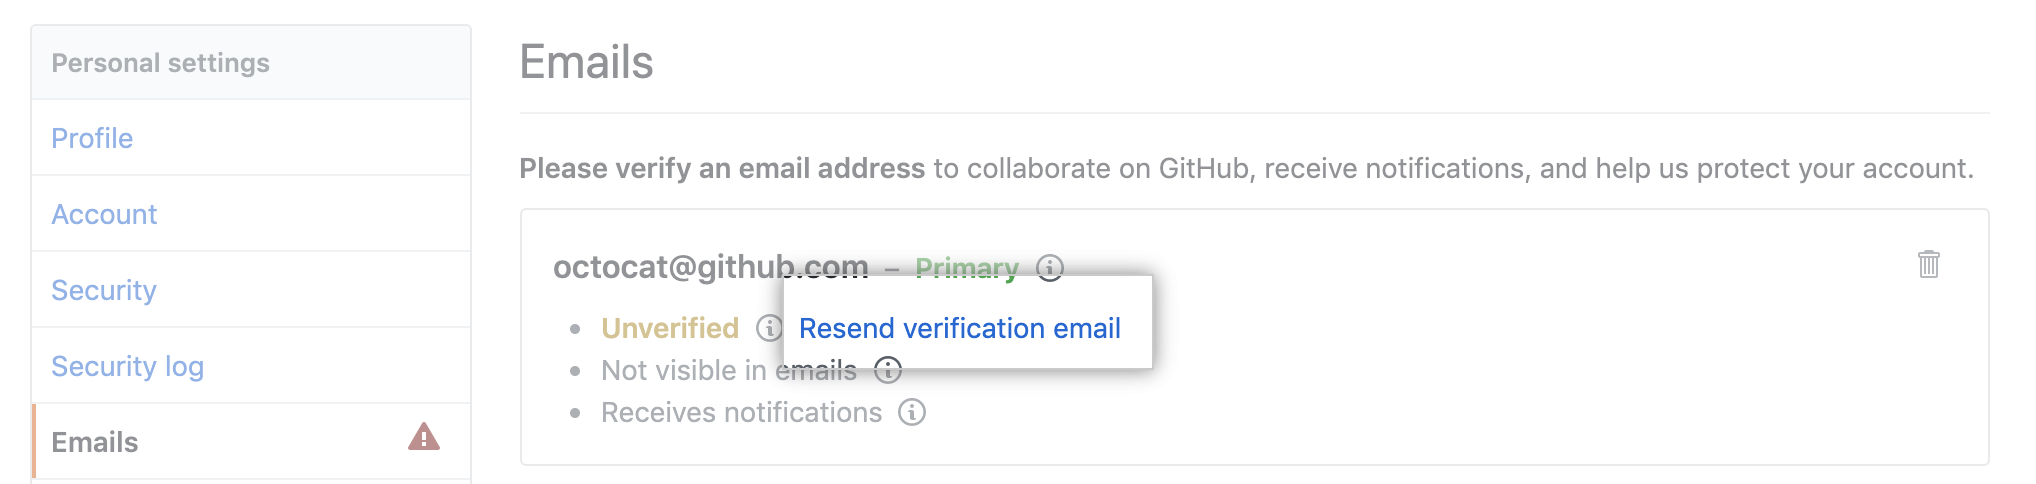Click the green Primary label

point(966,268)
